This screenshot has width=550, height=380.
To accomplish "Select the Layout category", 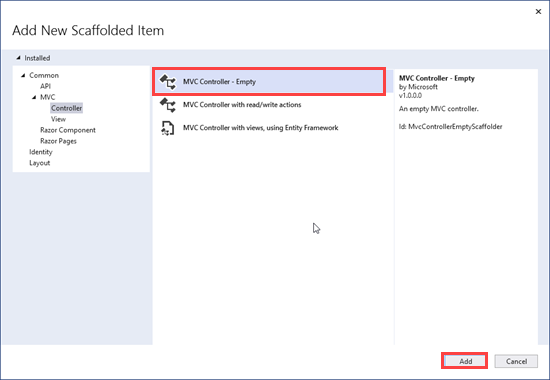I will click(x=40, y=163).
